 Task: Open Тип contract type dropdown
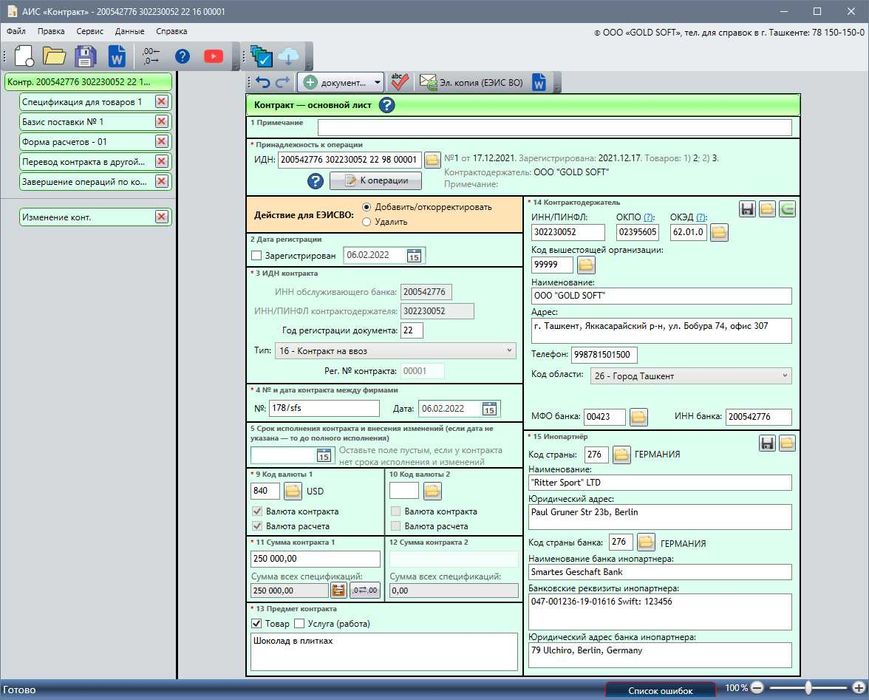[x=395, y=351]
